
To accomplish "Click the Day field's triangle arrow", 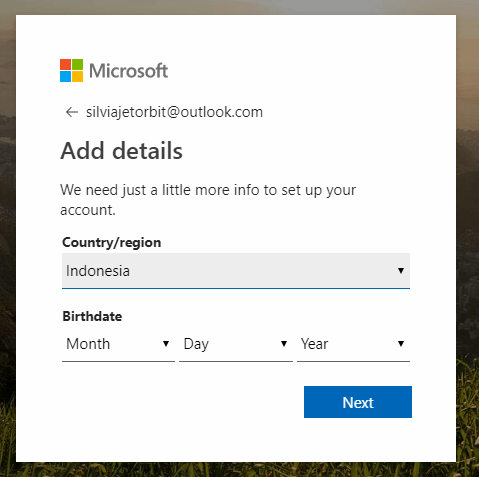I will (284, 343).
